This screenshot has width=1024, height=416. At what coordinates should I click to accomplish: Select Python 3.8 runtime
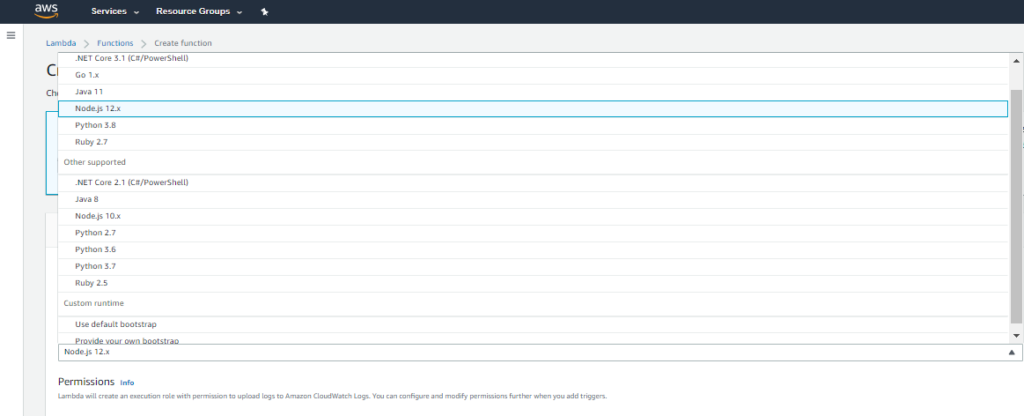click(95, 125)
